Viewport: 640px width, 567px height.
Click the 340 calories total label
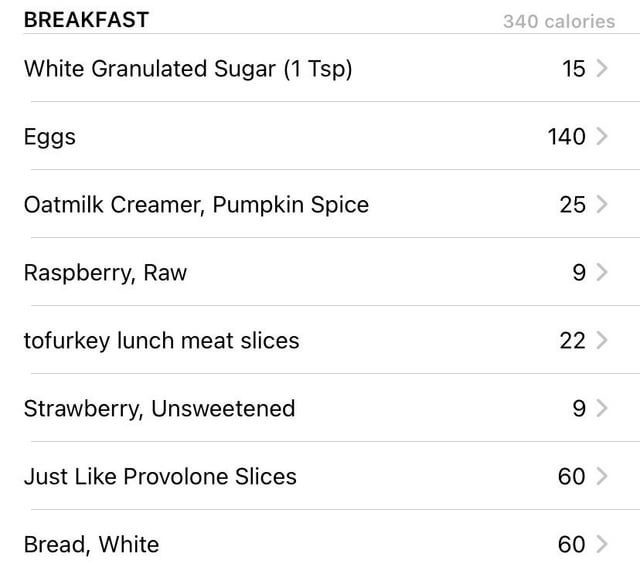click(559, 21)
